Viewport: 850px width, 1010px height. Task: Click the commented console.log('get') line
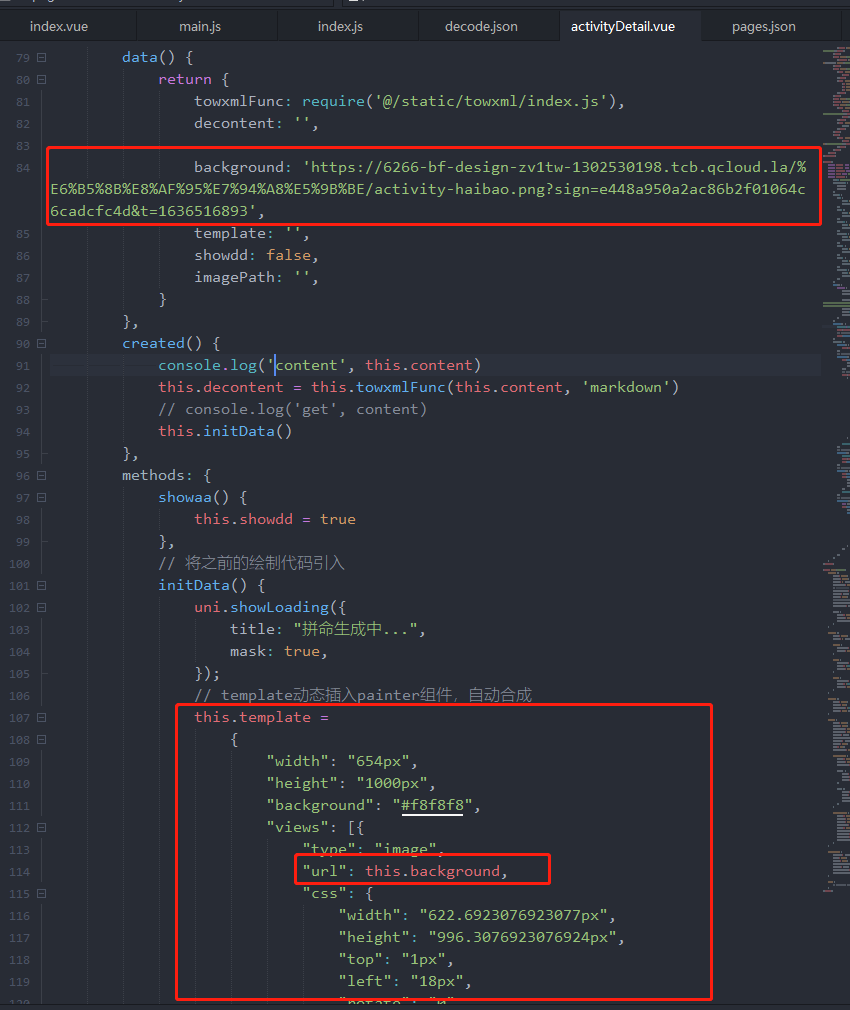[292, 409]
